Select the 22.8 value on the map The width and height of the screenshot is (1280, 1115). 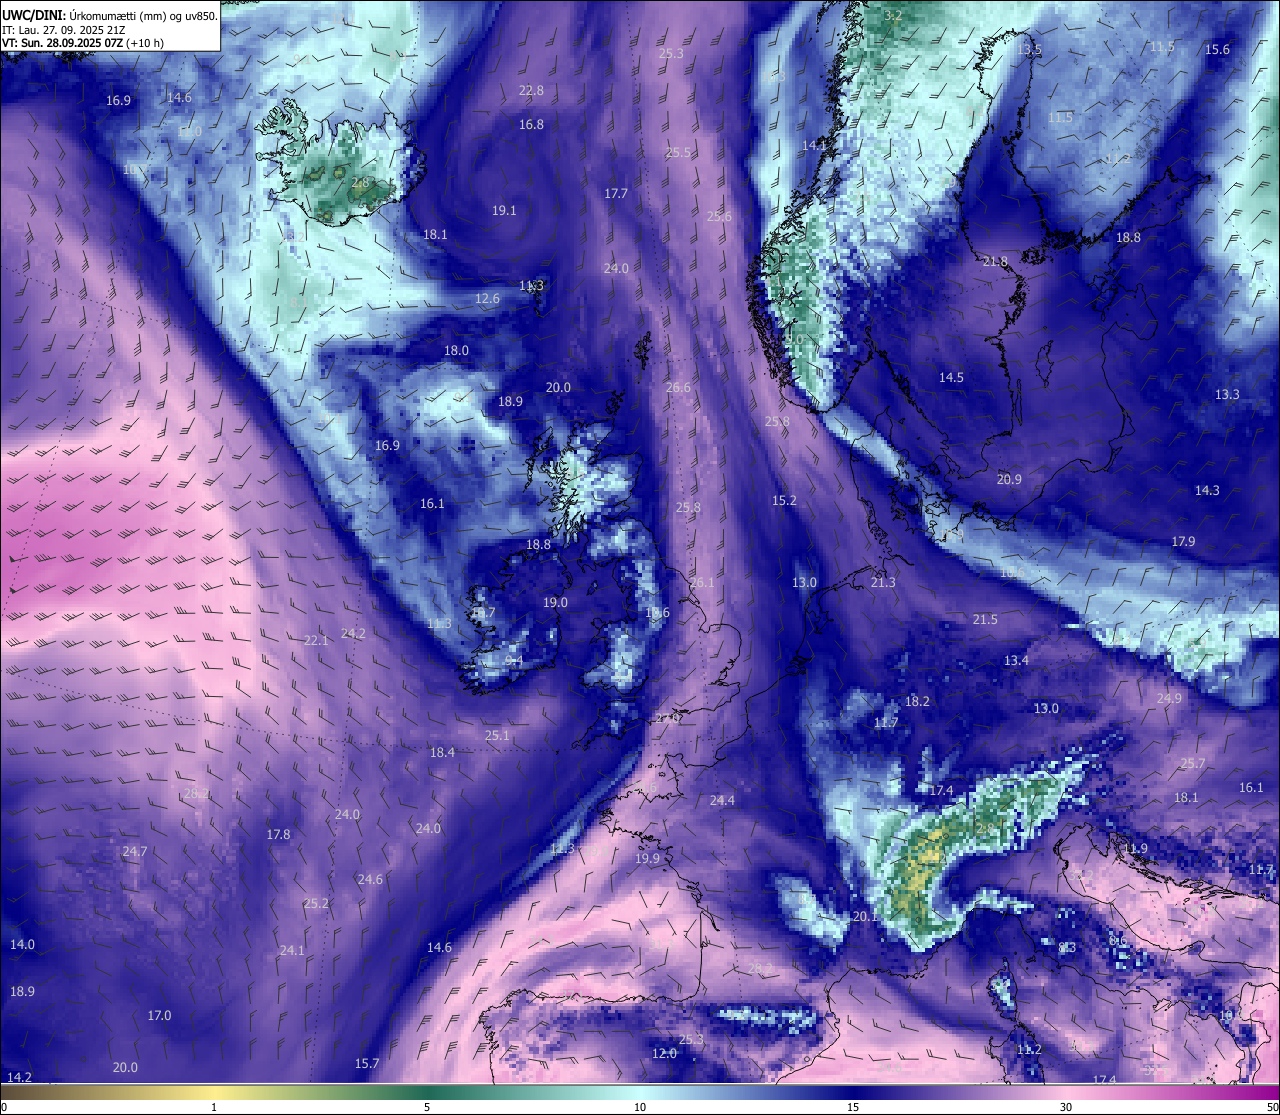(531, 90)
